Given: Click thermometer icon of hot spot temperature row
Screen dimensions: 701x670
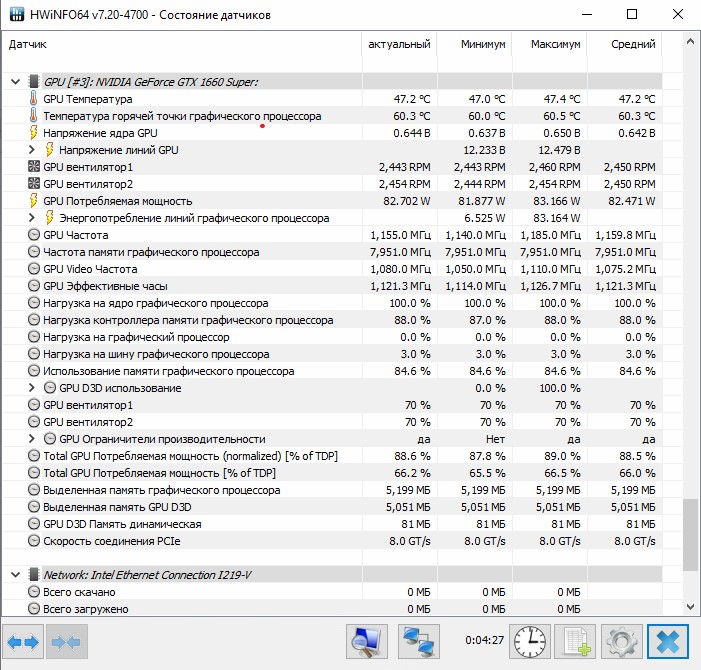Looking at the screenshot, I should (34, 116).
